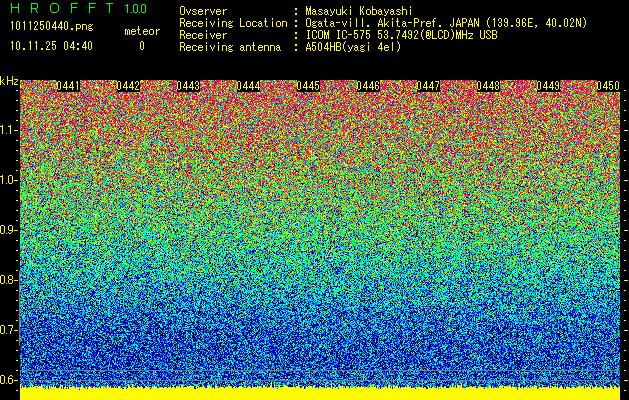Click observer name Masayuki Kobayashi
629x400 pixels.
[x=359, y=11]
